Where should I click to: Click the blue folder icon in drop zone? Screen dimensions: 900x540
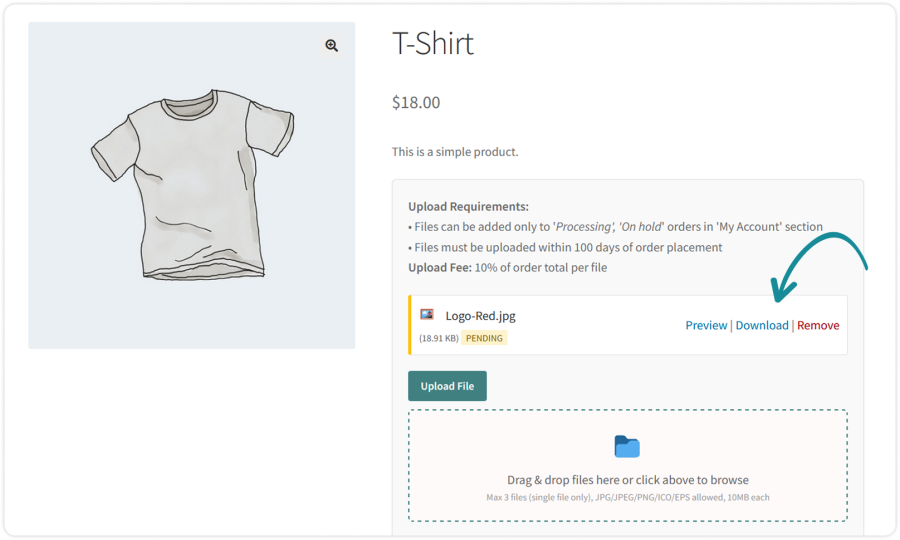pos(627,446)
